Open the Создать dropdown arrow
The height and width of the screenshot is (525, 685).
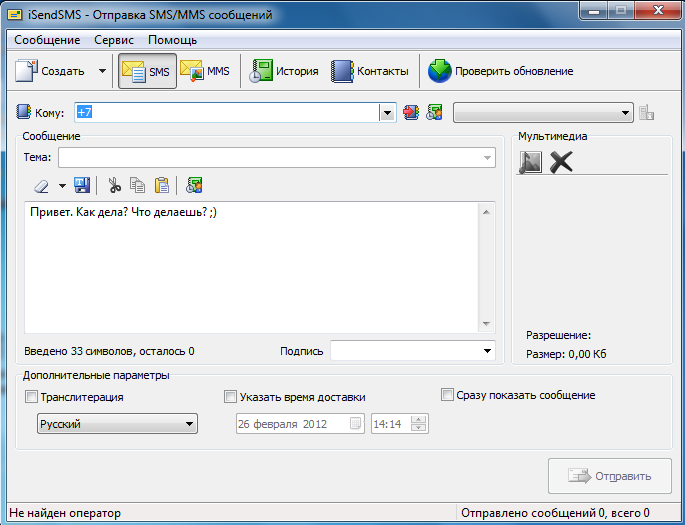point(102,71)
